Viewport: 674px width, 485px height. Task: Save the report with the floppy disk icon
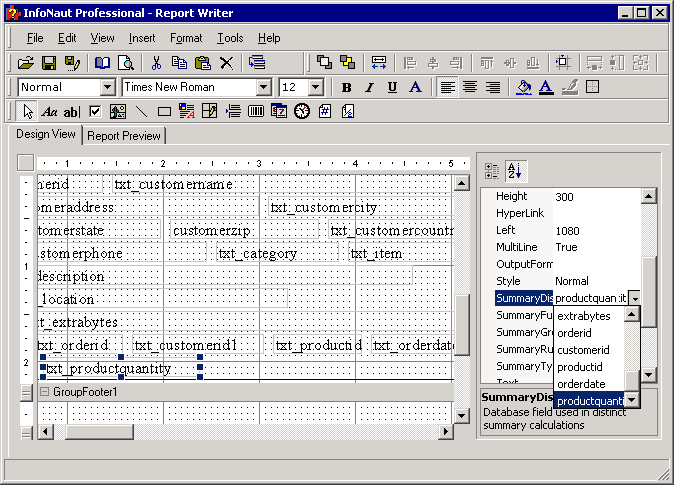click(49, 63)
